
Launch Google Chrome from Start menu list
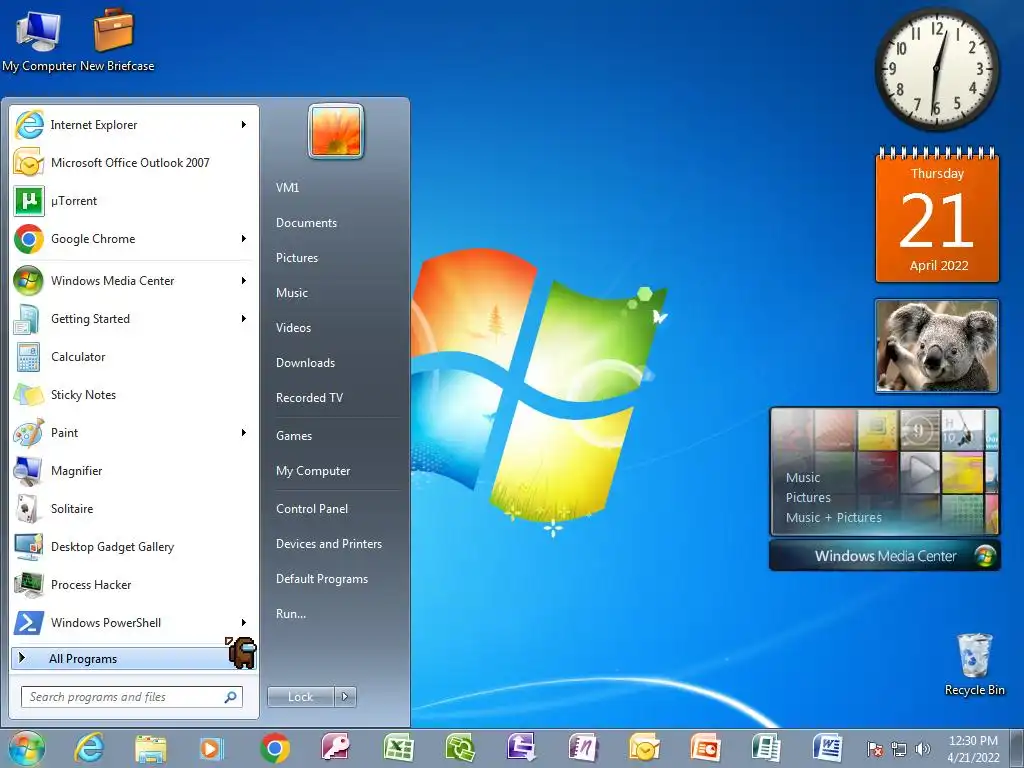[x=134, y=239]
